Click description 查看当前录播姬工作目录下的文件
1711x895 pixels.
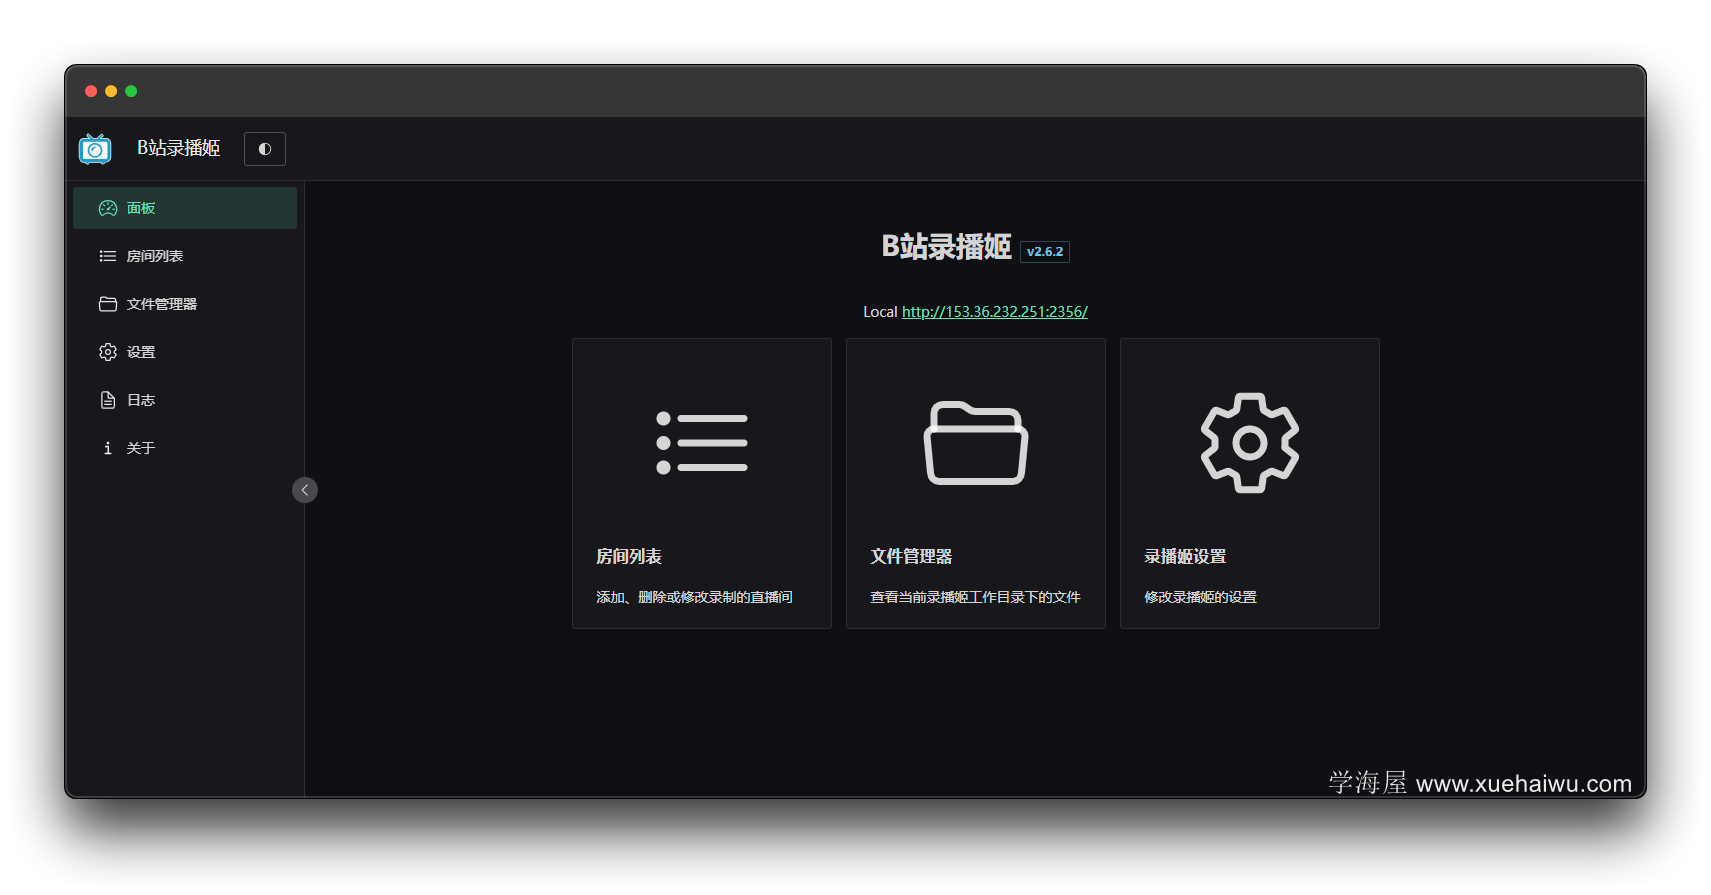976,597
